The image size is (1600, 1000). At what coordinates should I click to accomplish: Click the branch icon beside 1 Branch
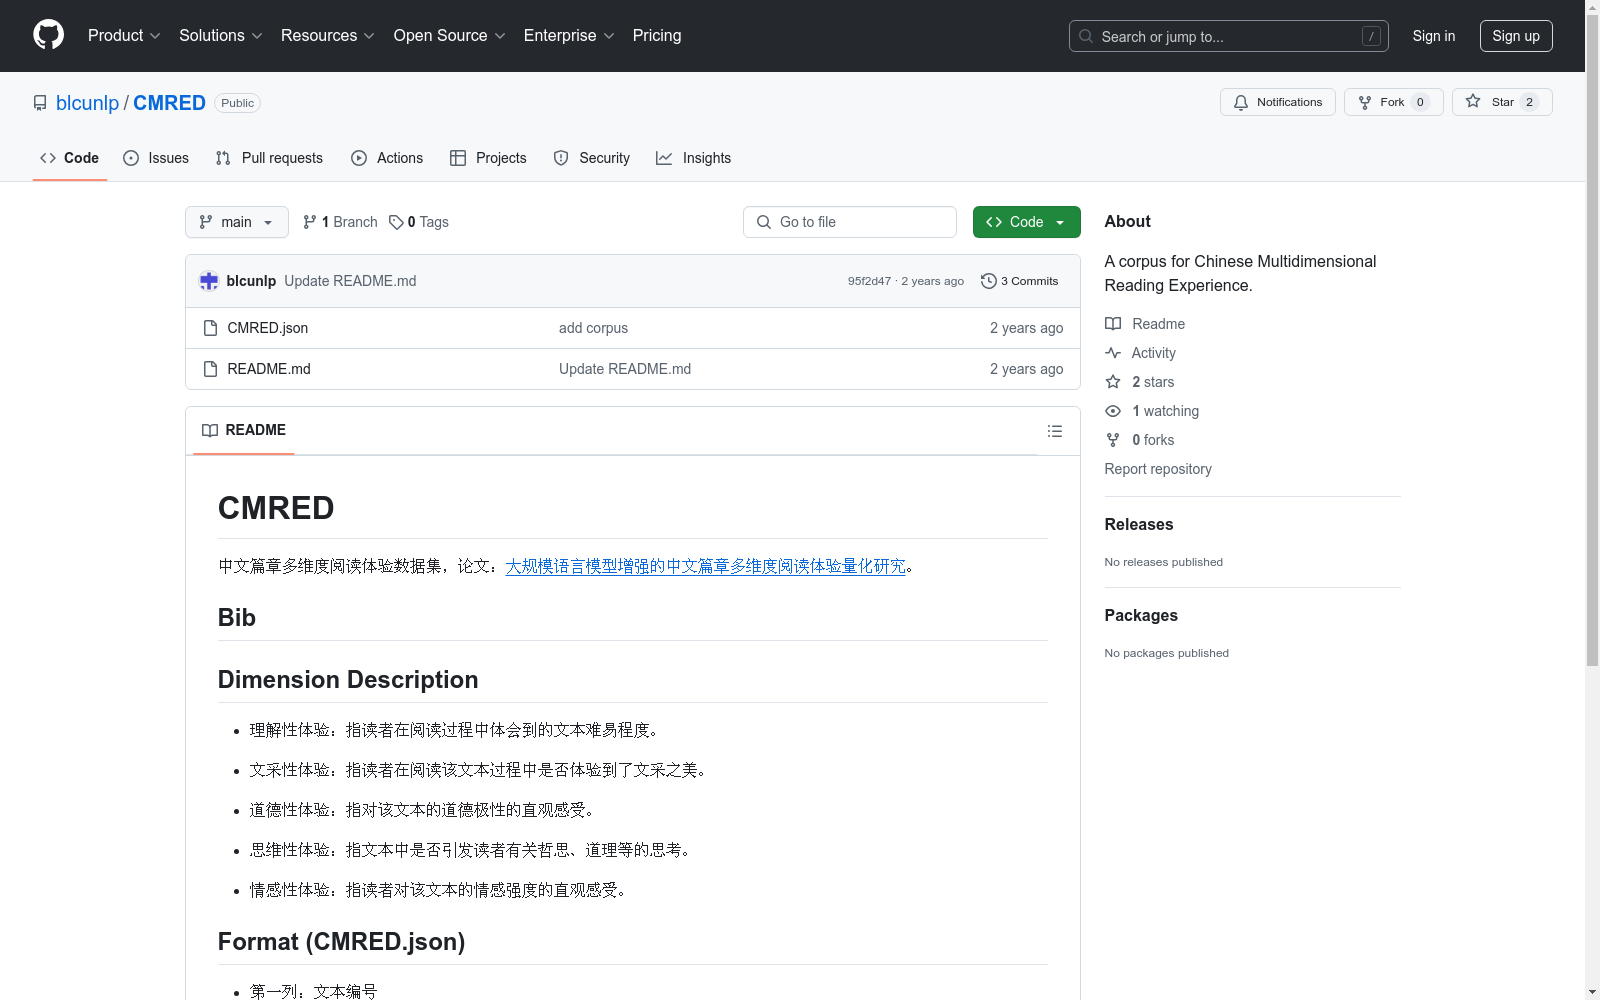point(310,222)
